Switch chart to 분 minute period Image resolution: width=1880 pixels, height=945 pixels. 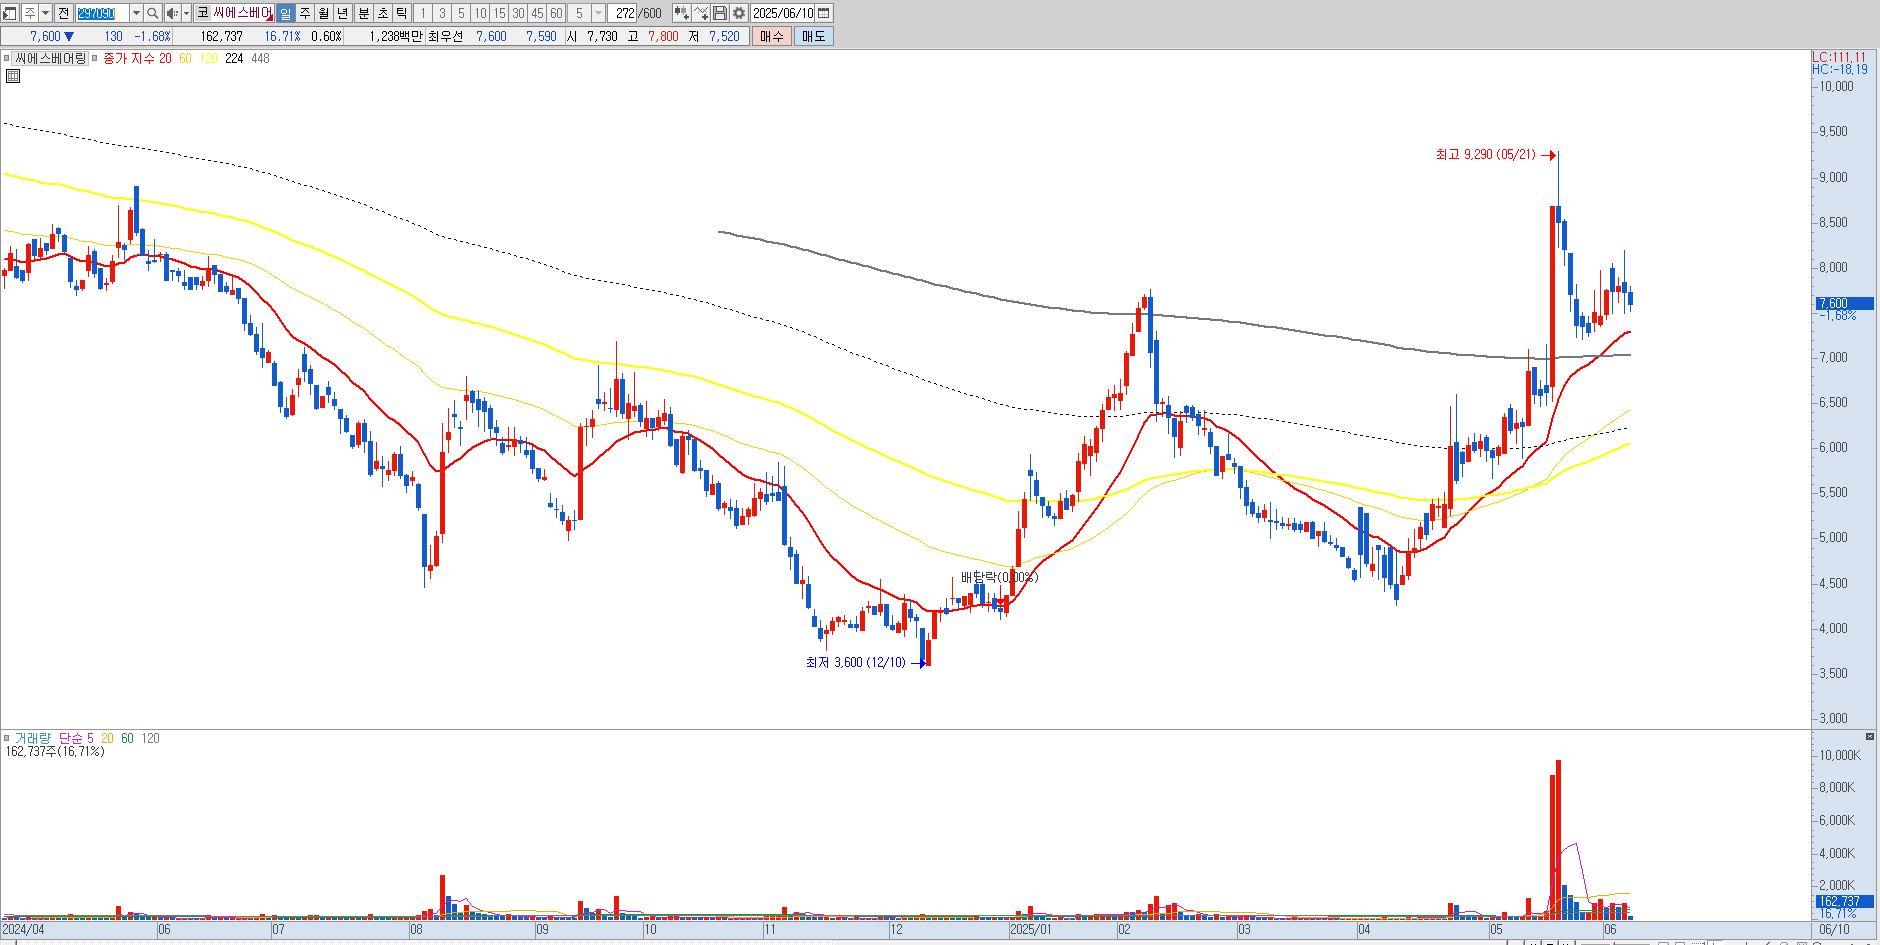tap(364, 13)
